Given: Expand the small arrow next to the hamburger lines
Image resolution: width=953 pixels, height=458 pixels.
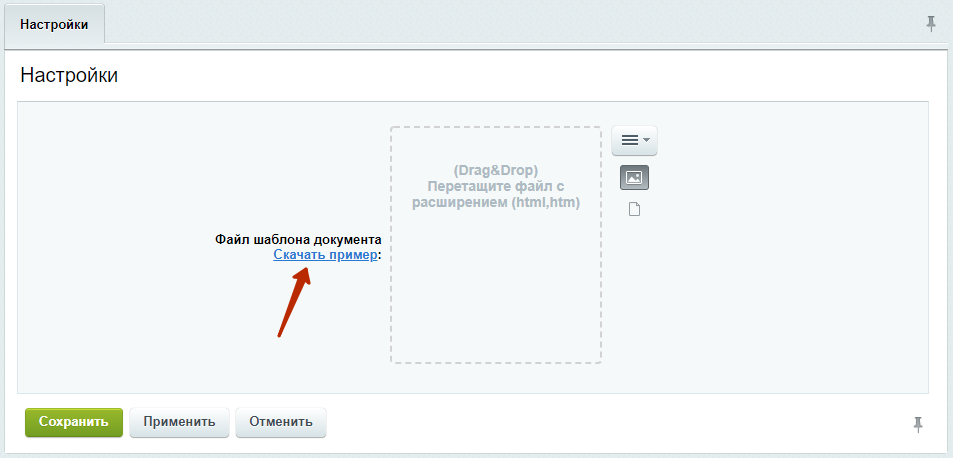Looking at the screenshot, I should [646, 140].
